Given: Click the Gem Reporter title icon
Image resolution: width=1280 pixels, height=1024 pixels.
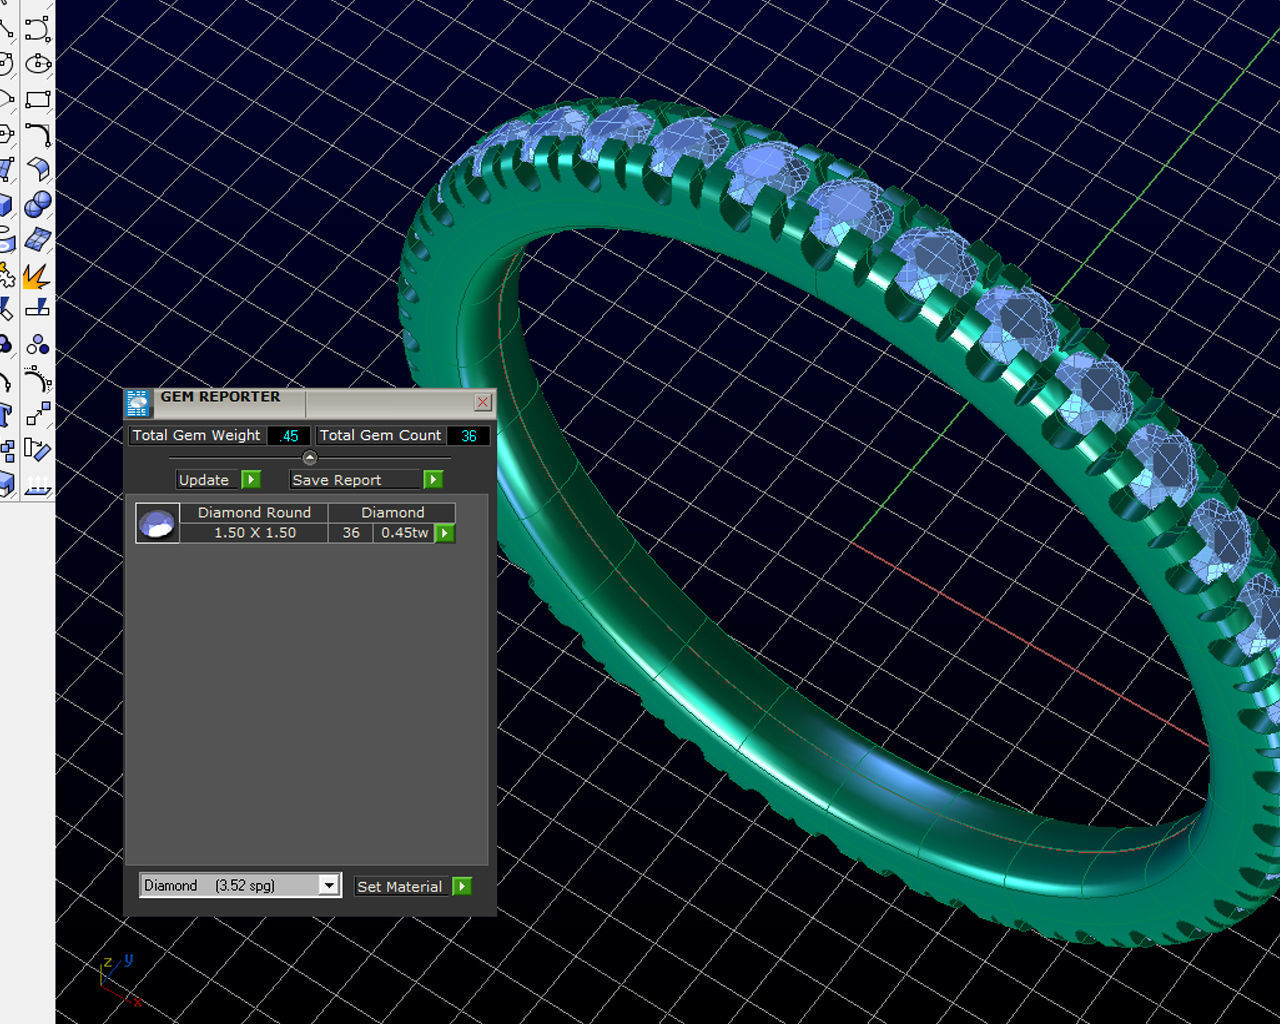Looking at the screenshot, I should pyautogui.click(x=138, y=403).
